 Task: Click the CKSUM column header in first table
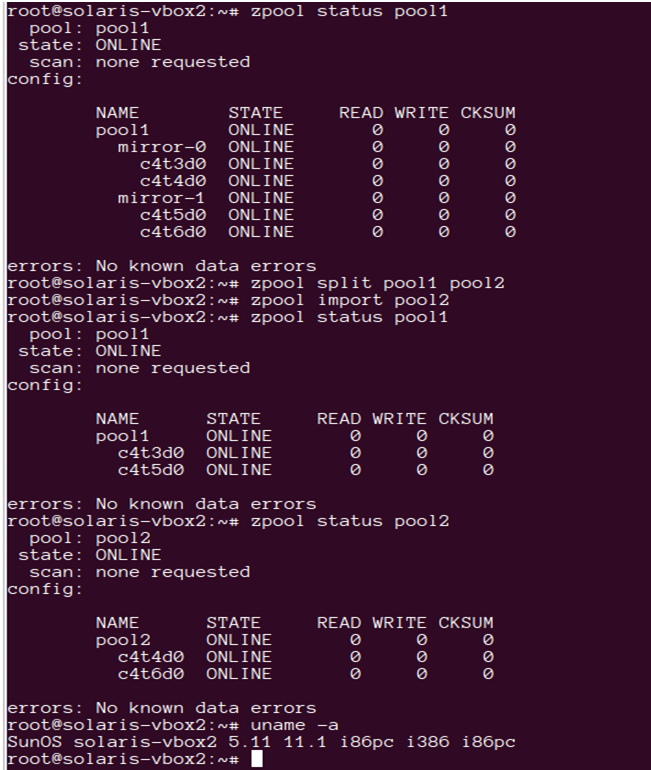pyautogui.click(x=488, y=112)
